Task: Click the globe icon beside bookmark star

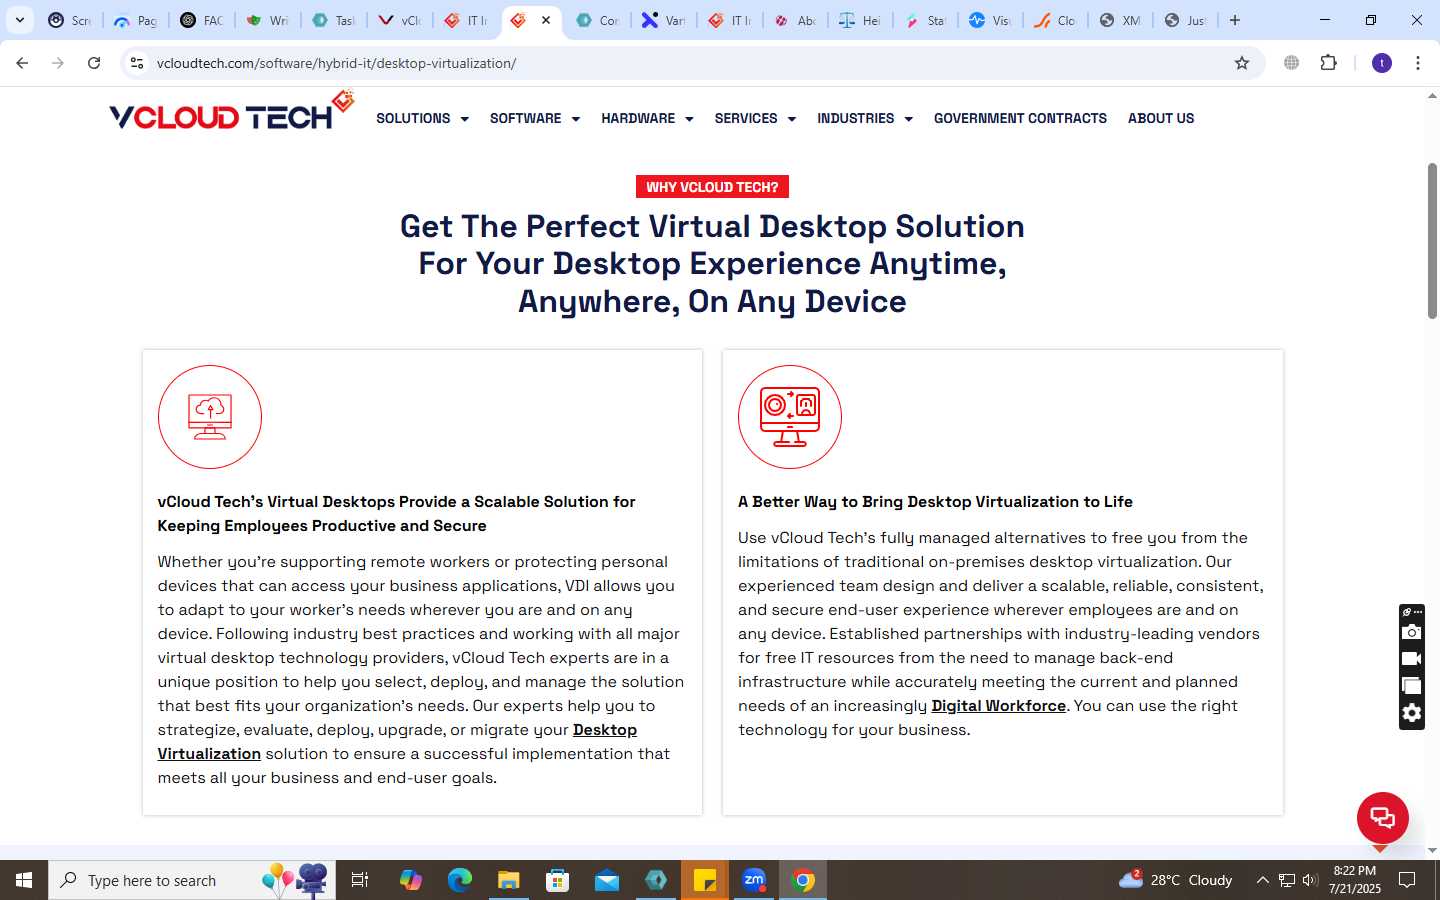Action: point(1292,63)
